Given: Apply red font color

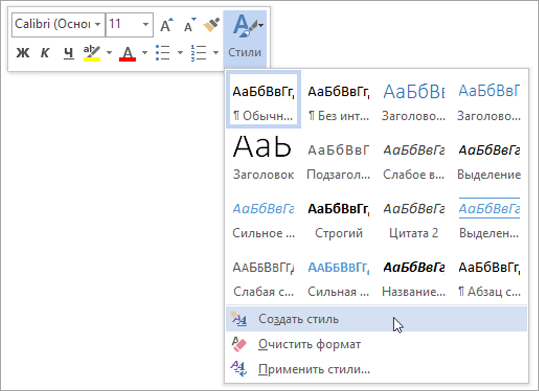Looking at the screenshot, I should click(x=128, y=53).
